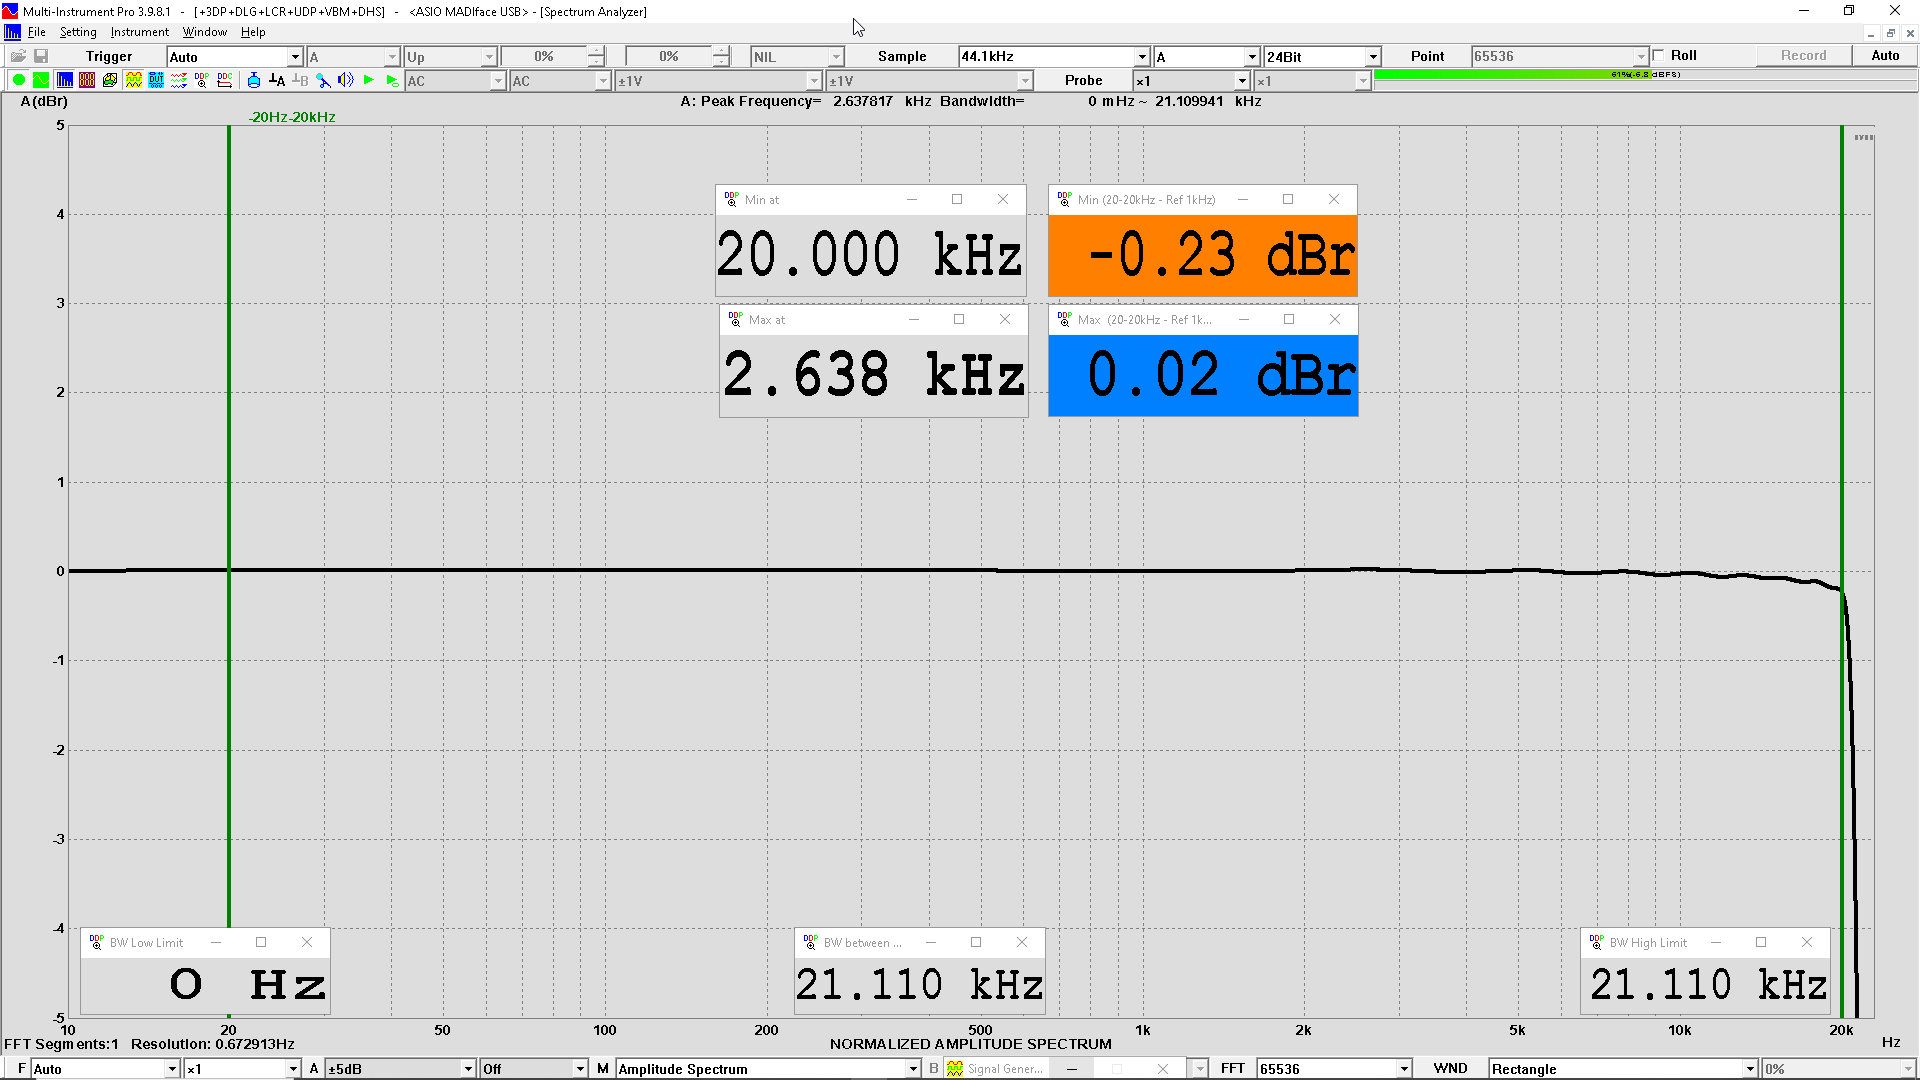Minimize the BW Low Limit window
The width and height of the screenshot is (1920, 1080).
click(216, 942)
